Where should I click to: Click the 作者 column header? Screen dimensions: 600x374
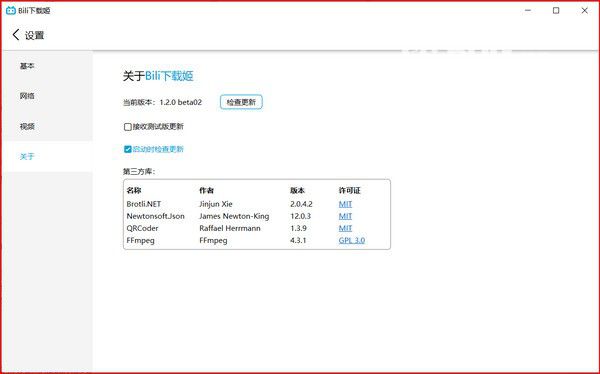(207, 190)
